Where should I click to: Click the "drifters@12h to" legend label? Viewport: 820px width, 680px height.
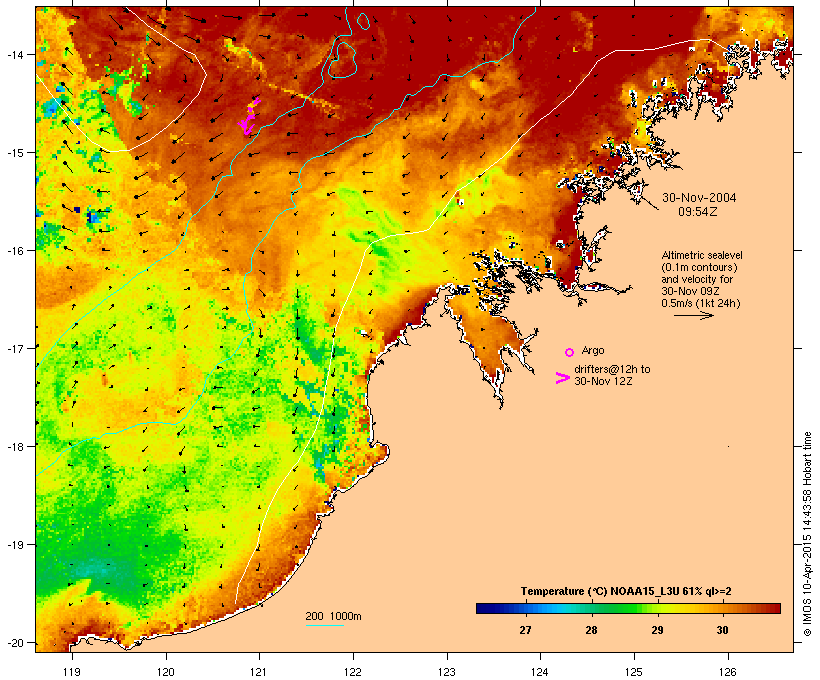612,369
